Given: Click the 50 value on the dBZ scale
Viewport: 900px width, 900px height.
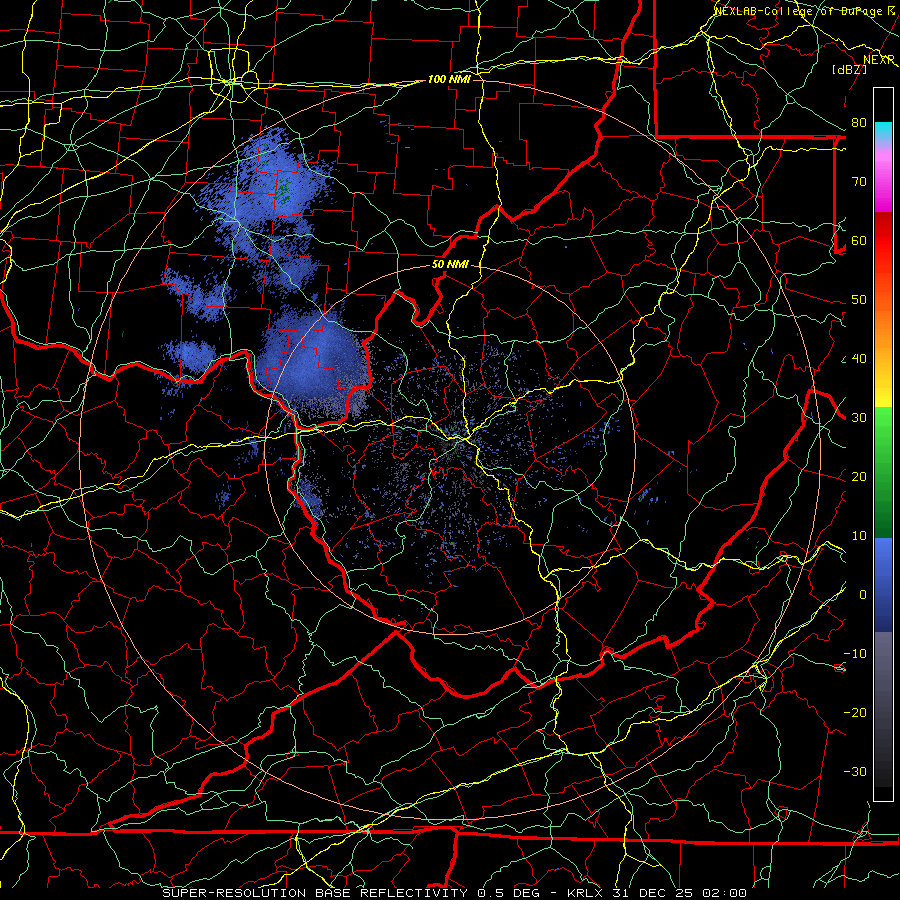Looking at the screenshot, I should tap(859, 300).
